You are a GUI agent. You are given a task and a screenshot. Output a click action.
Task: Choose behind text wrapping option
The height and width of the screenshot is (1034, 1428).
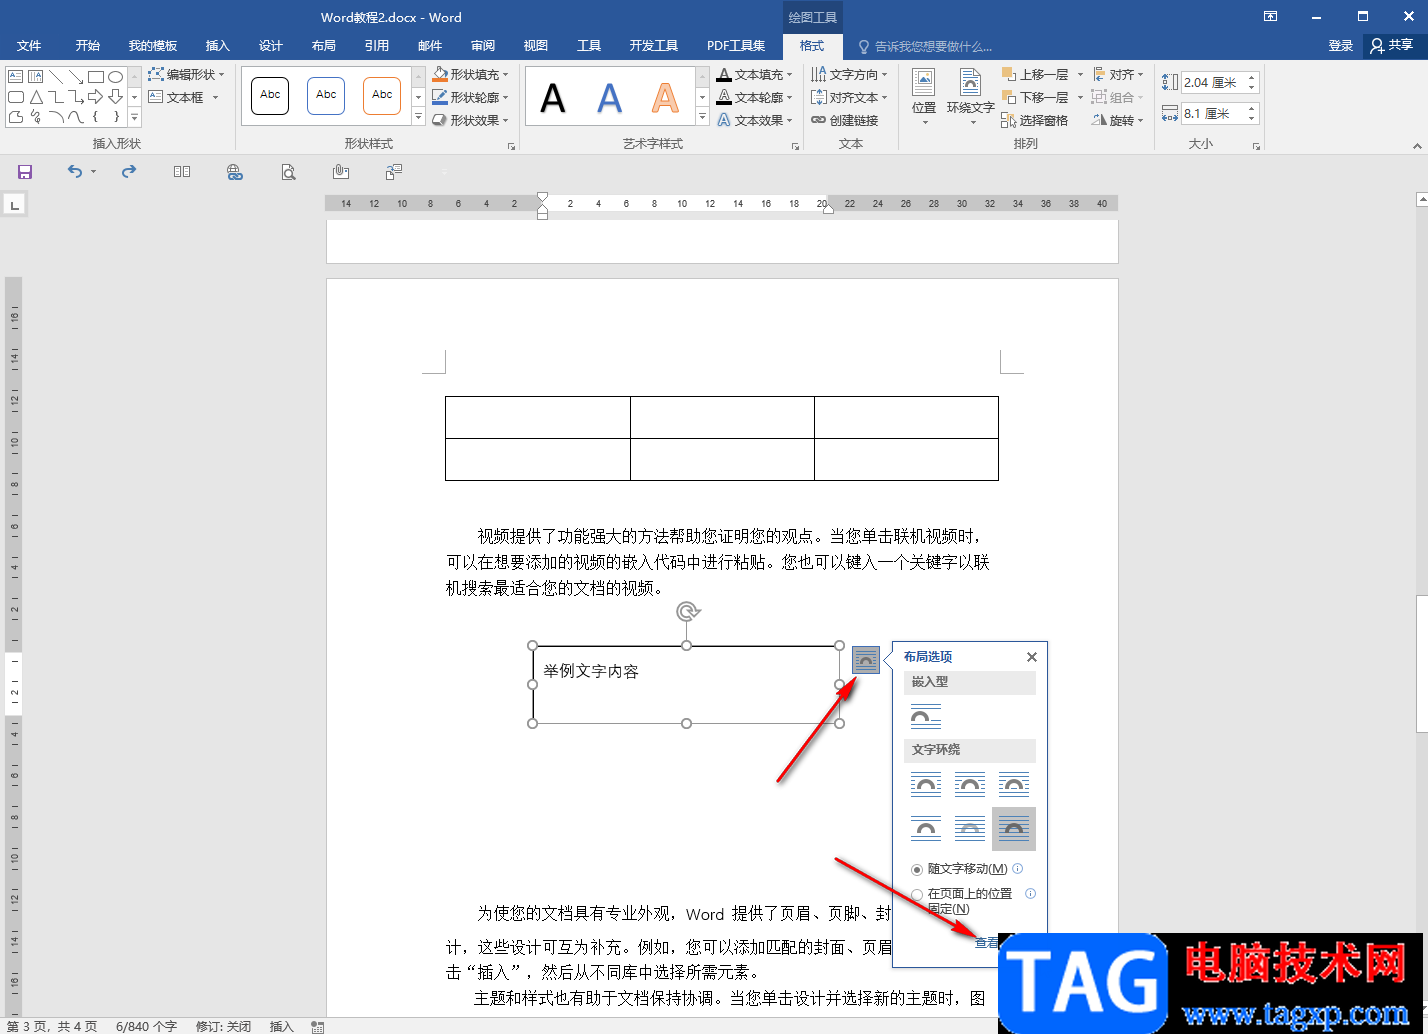tap(970, 829)
